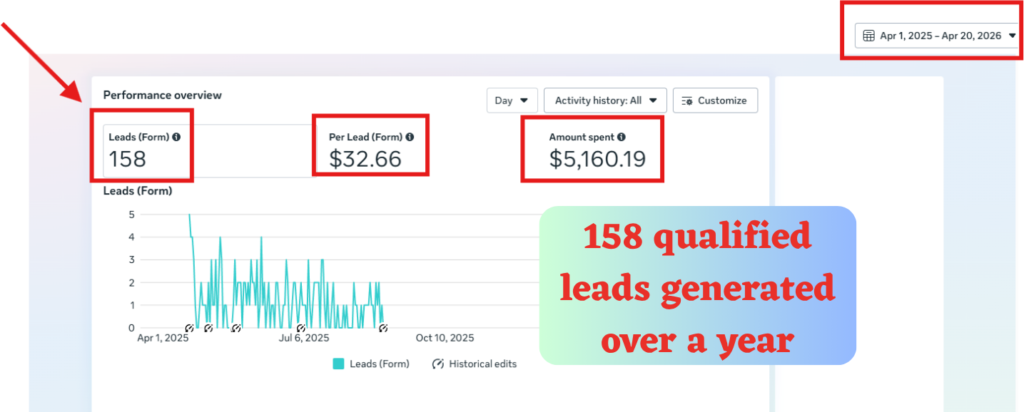Toggle Historical edits in chart legend
Viewport: 1024px width, 412px height.
tap(474, 364)
